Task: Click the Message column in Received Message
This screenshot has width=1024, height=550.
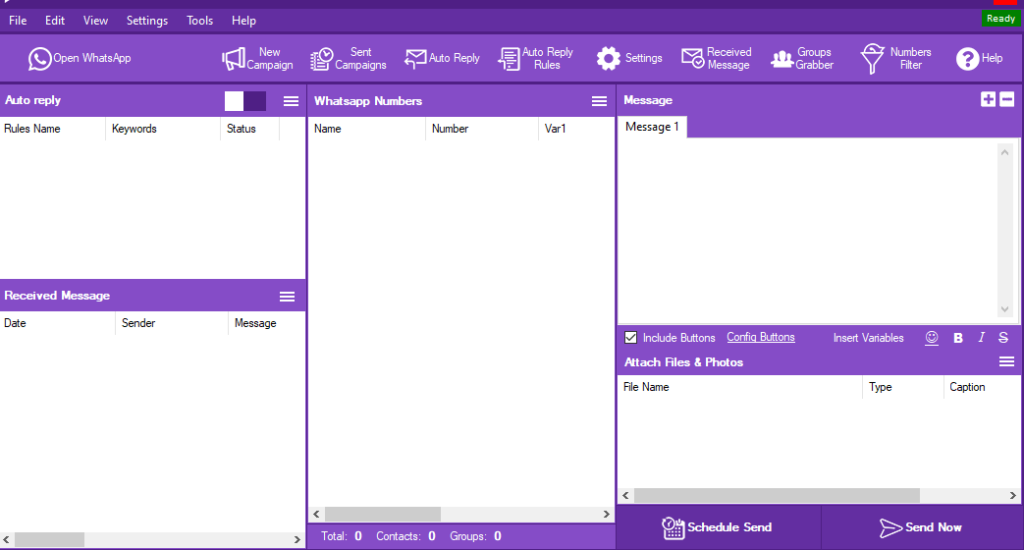Action: pyautogui.click(x=266, y=323)
